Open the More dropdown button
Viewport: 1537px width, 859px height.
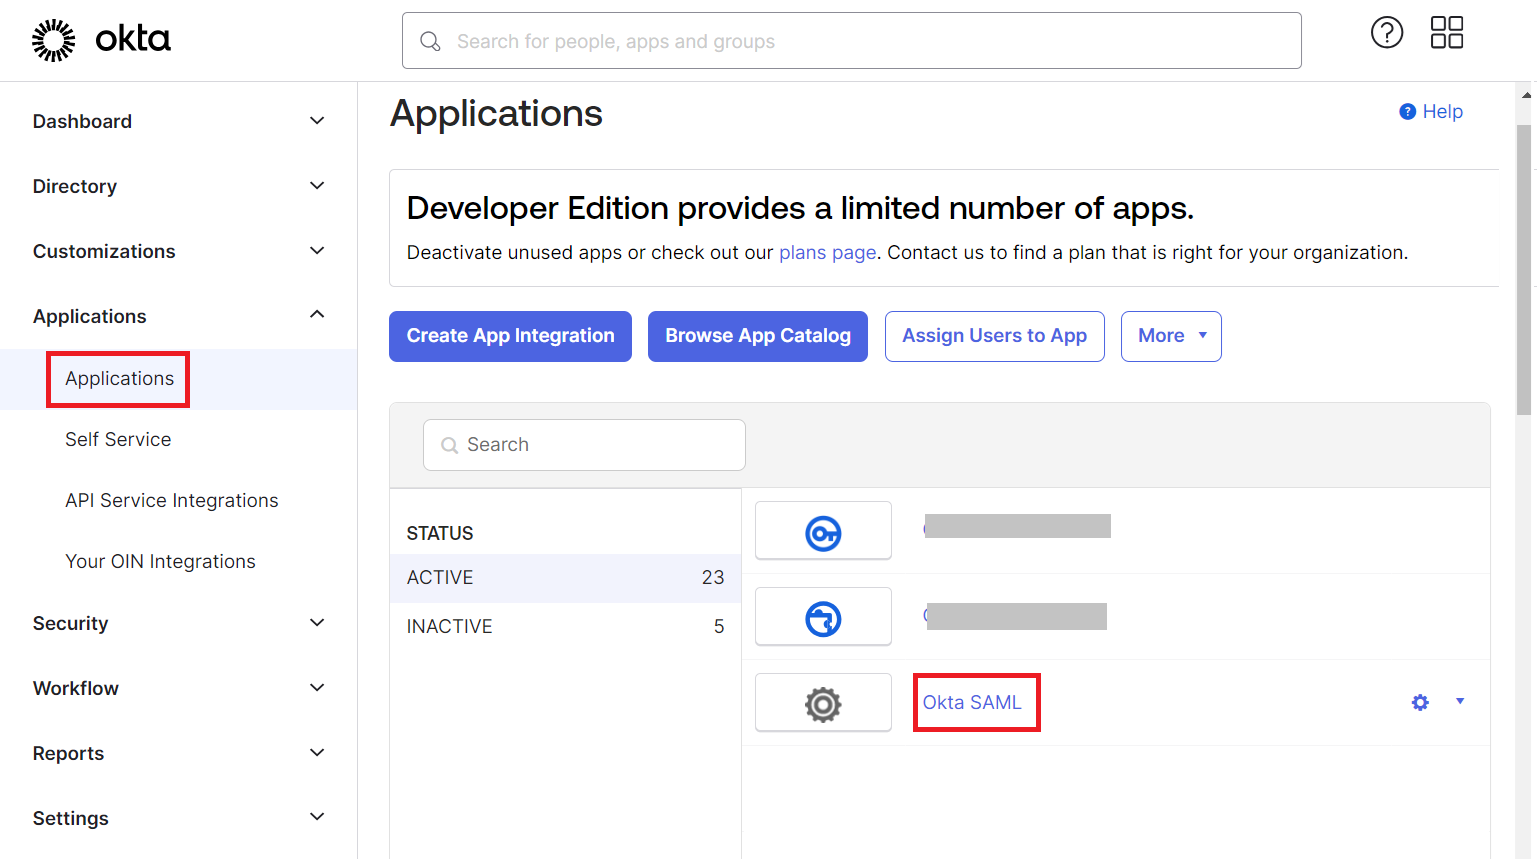coord(1170,336)
